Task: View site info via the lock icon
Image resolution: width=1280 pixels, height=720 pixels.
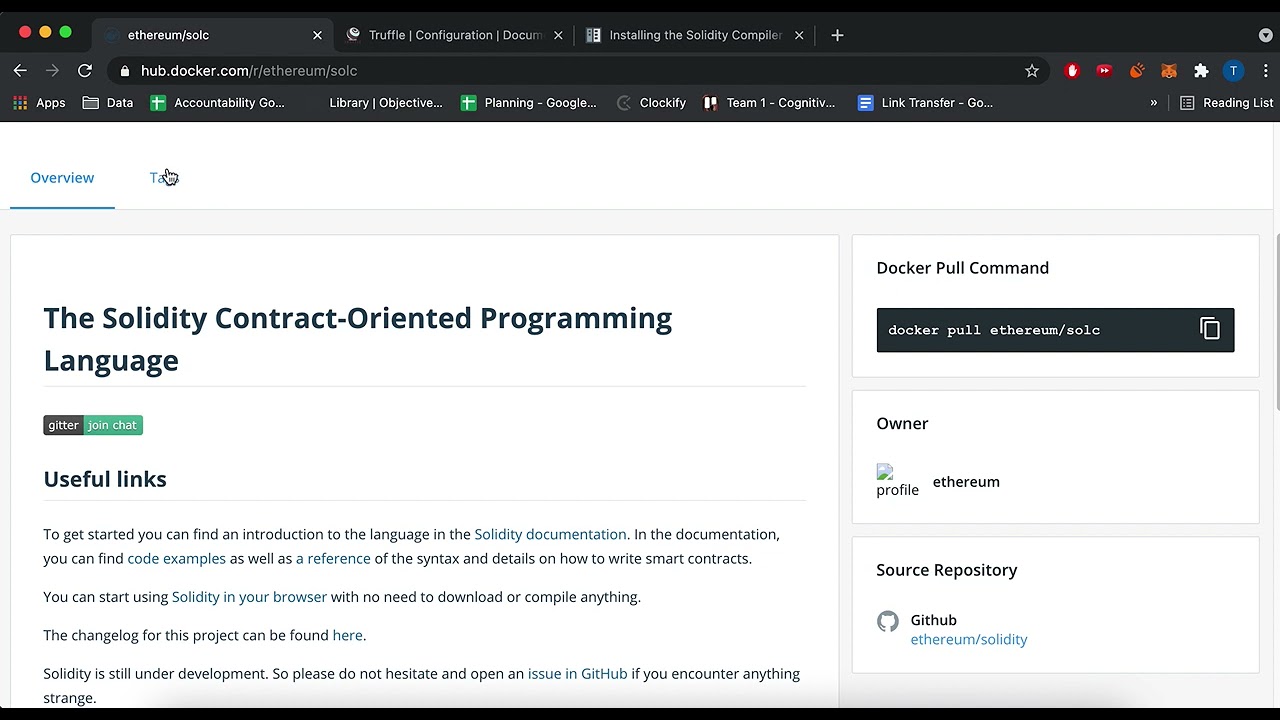Action: pyautogui.click(x=124, y=71)
